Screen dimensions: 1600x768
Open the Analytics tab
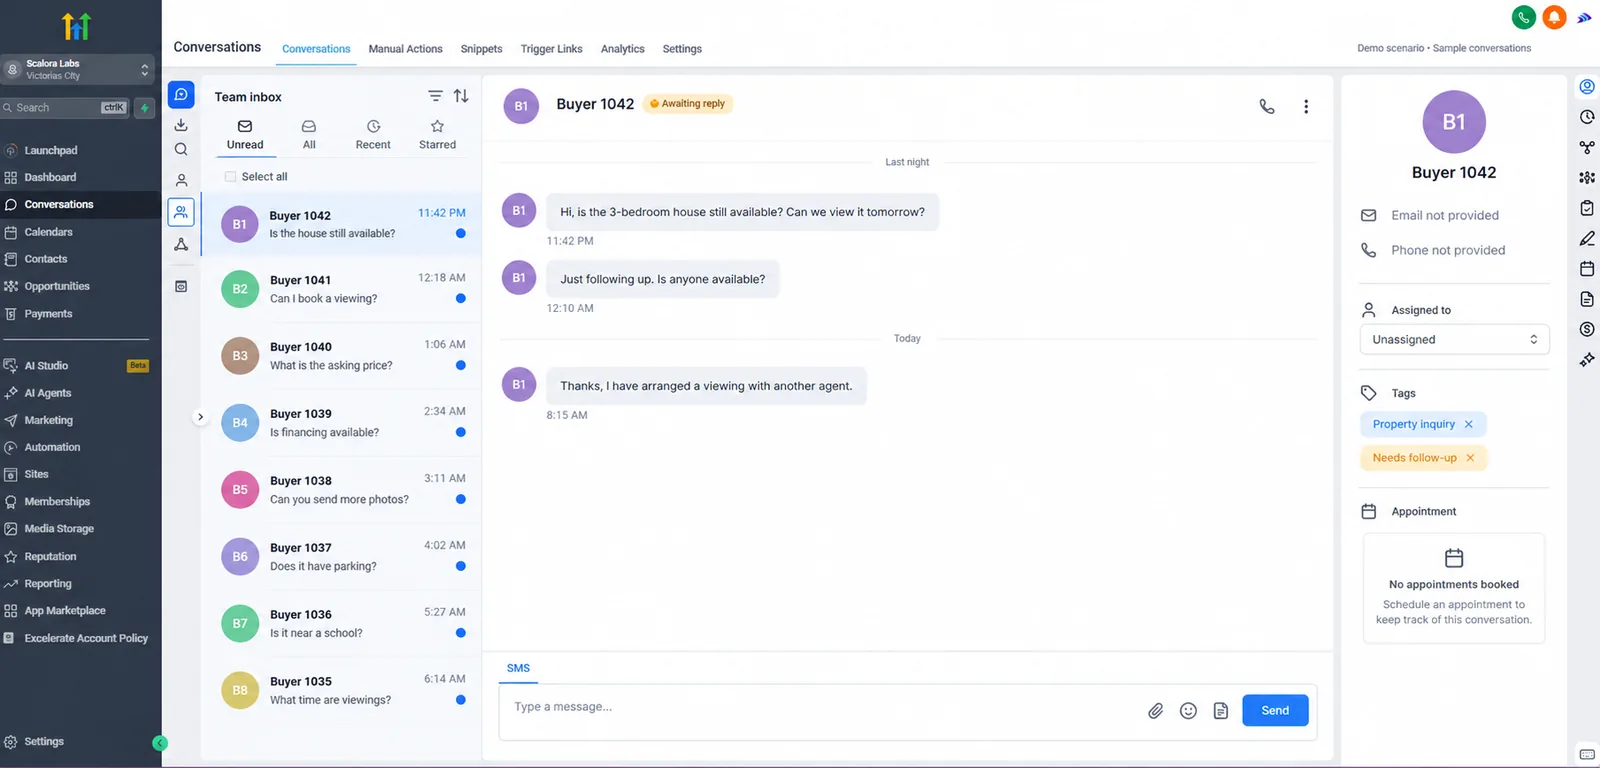(622, 49)
